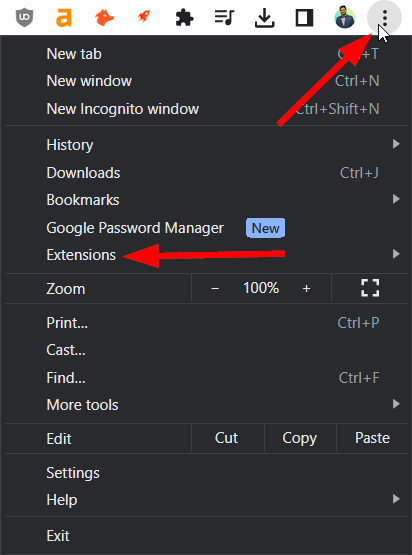Click the orange fox extension icon
412x555 pixels.
104,17
